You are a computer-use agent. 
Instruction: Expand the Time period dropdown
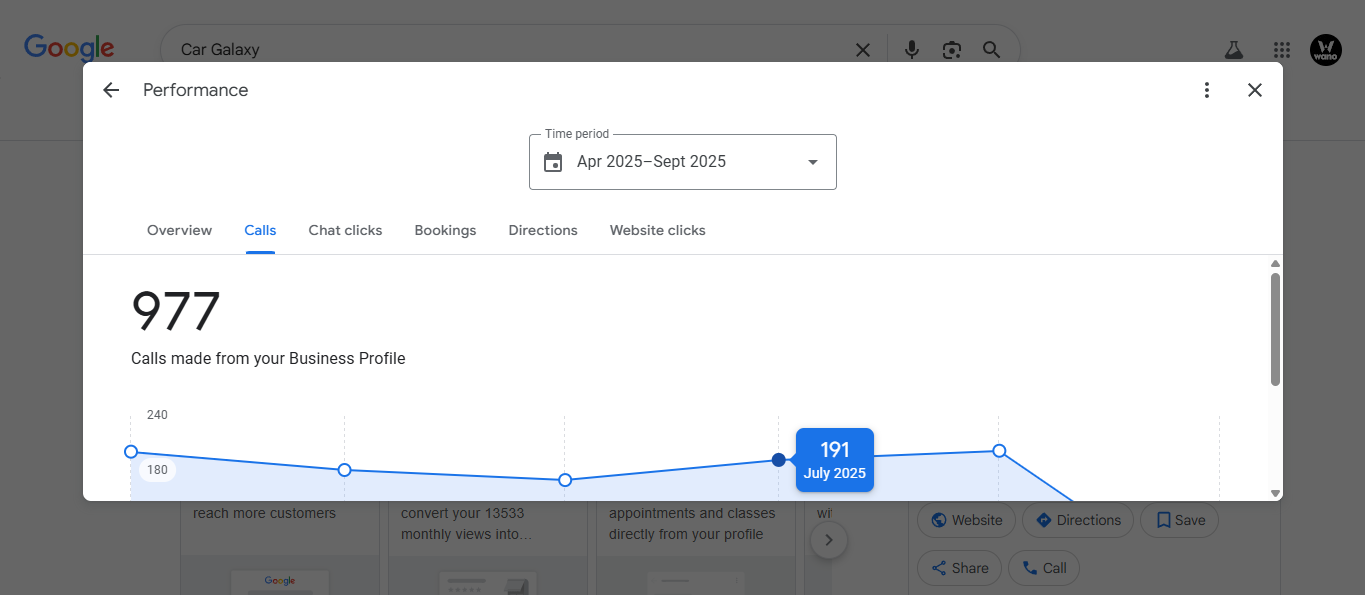tap(812, 162)
